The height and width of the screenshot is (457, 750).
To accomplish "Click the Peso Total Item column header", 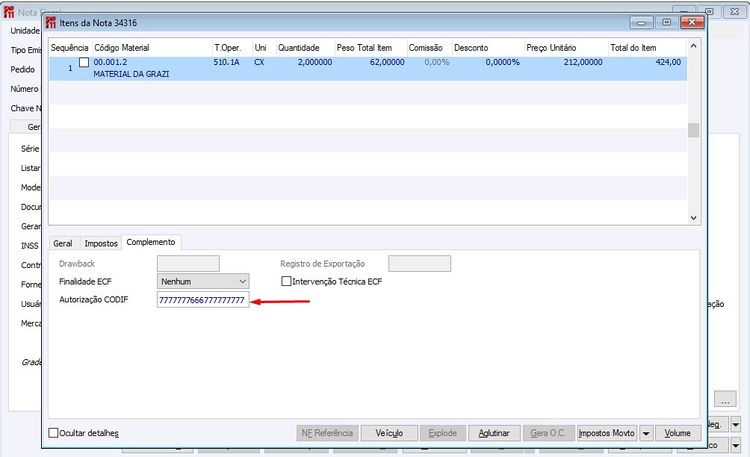I will click(370, 48).
